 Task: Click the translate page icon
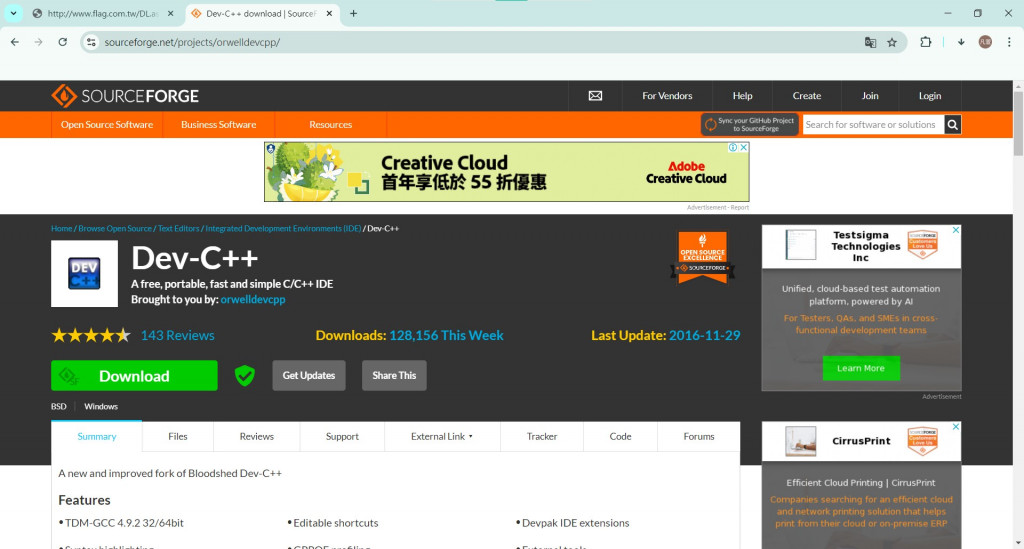(870, 42)
